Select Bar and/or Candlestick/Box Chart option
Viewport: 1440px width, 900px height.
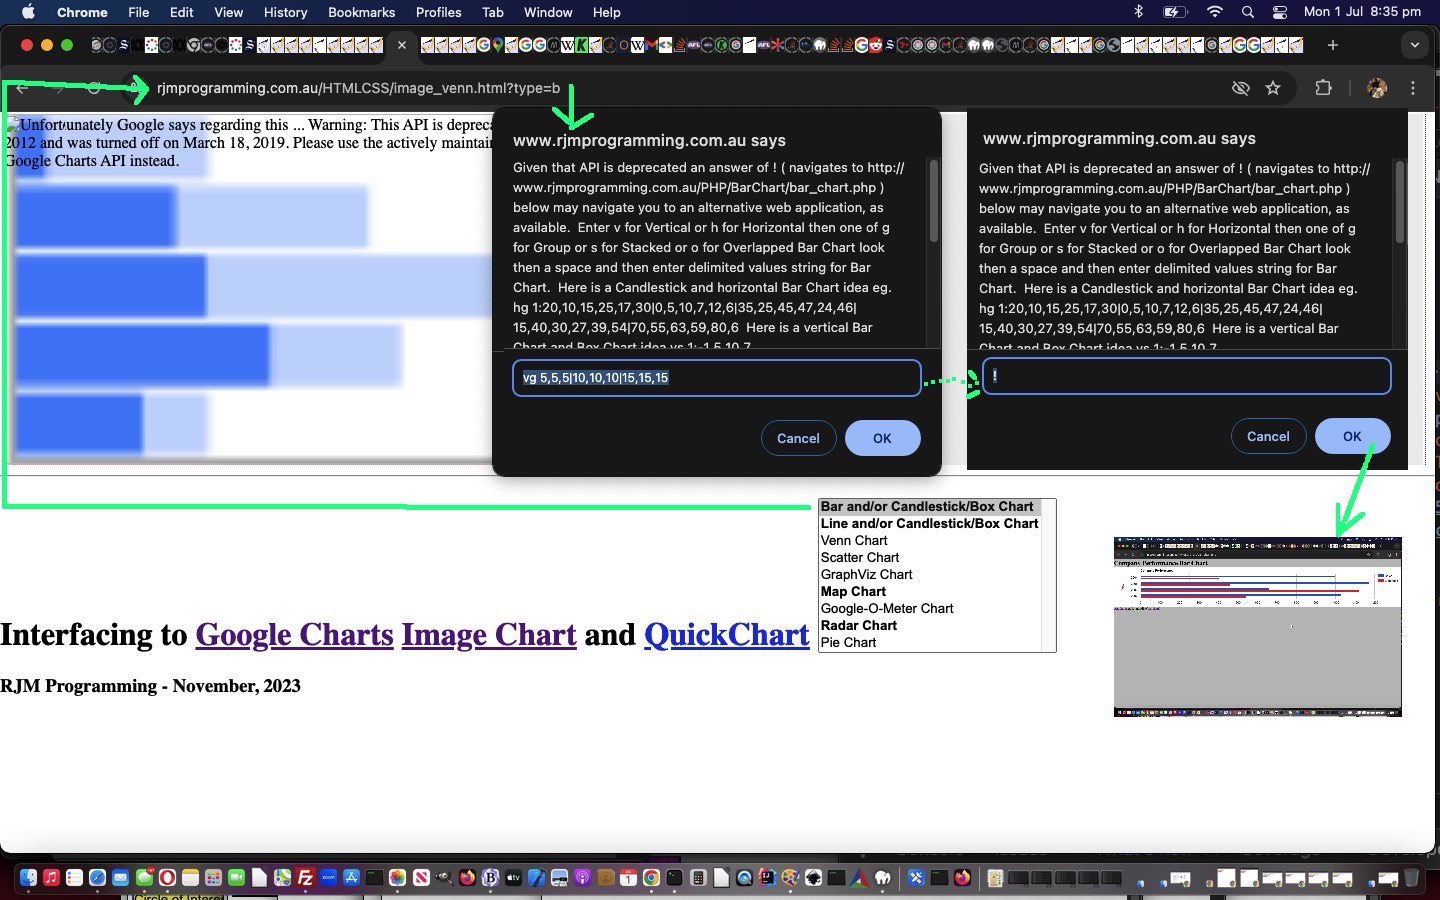click(929, 507)
